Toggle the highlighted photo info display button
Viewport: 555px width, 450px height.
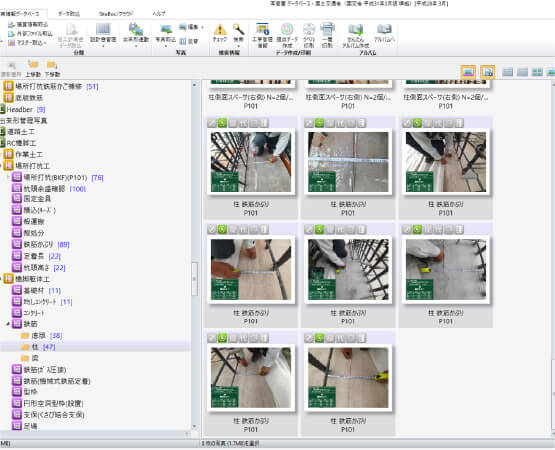point(487,72)
